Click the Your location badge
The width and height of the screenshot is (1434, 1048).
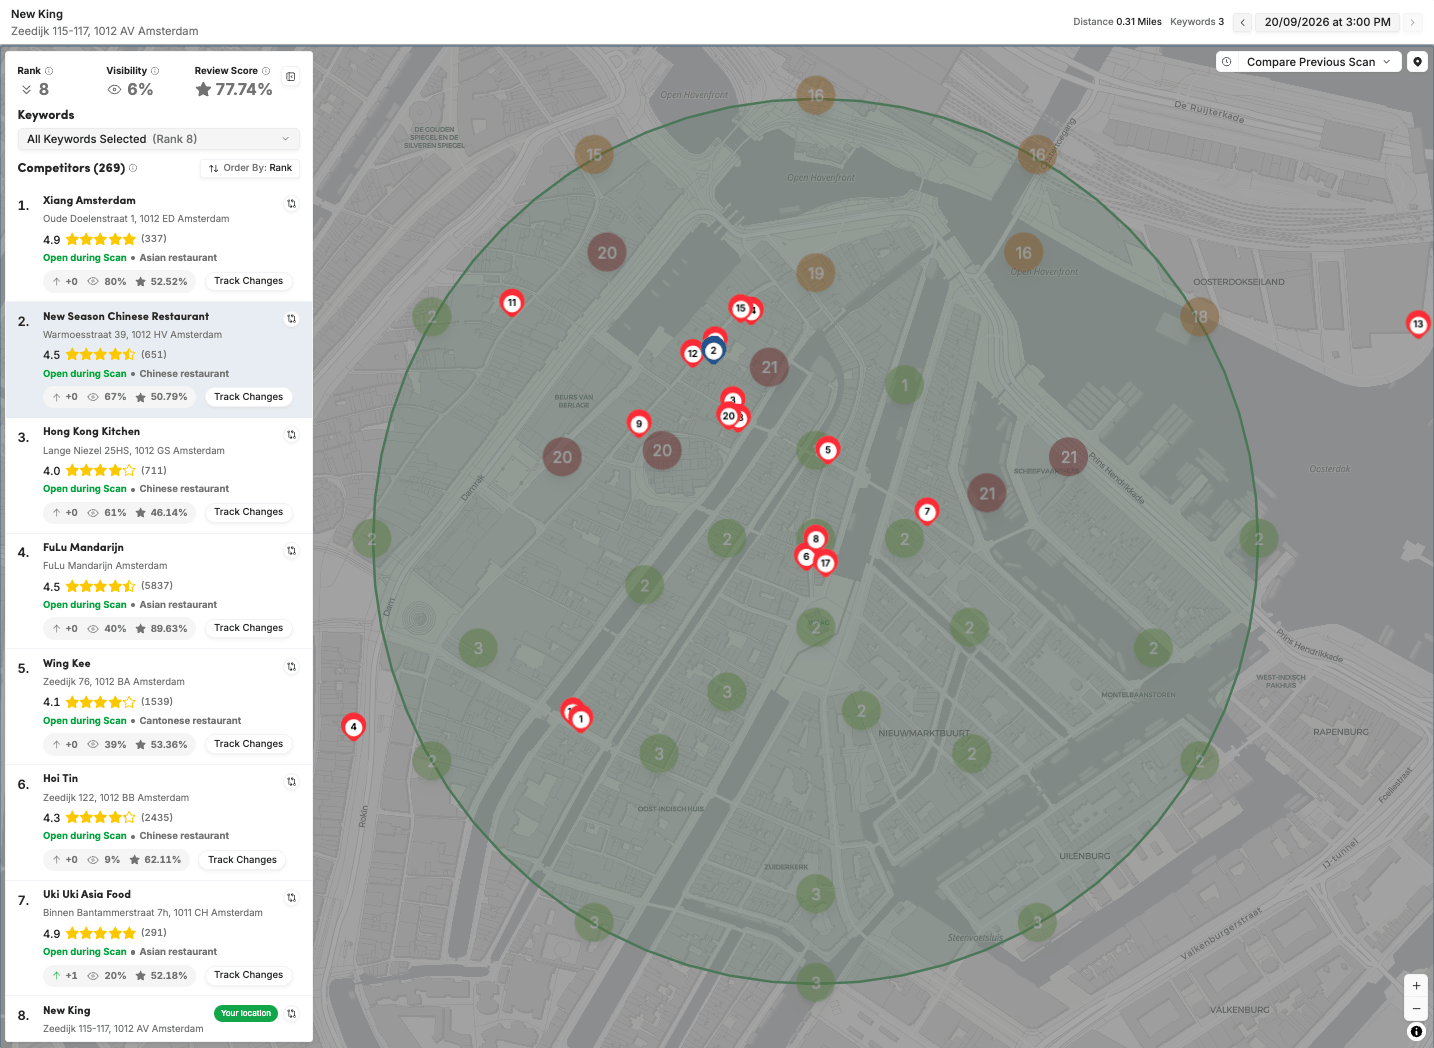(x=246, y=1013)
